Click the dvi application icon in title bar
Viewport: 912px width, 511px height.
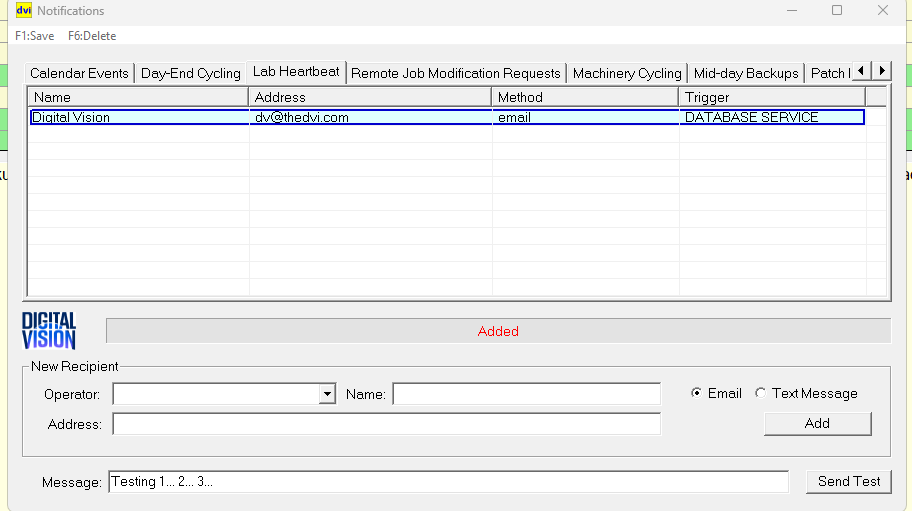tap(23, 11)
